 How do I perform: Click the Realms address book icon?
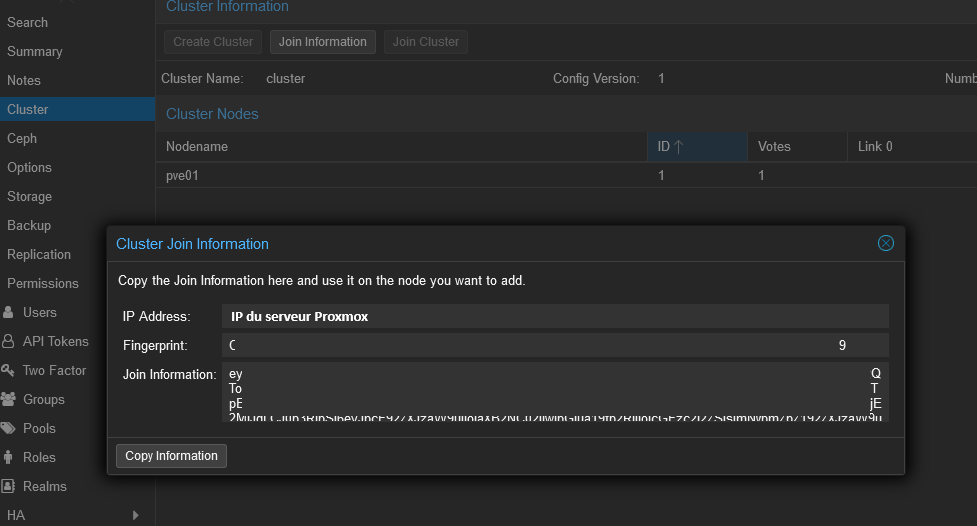coord(8,486)
